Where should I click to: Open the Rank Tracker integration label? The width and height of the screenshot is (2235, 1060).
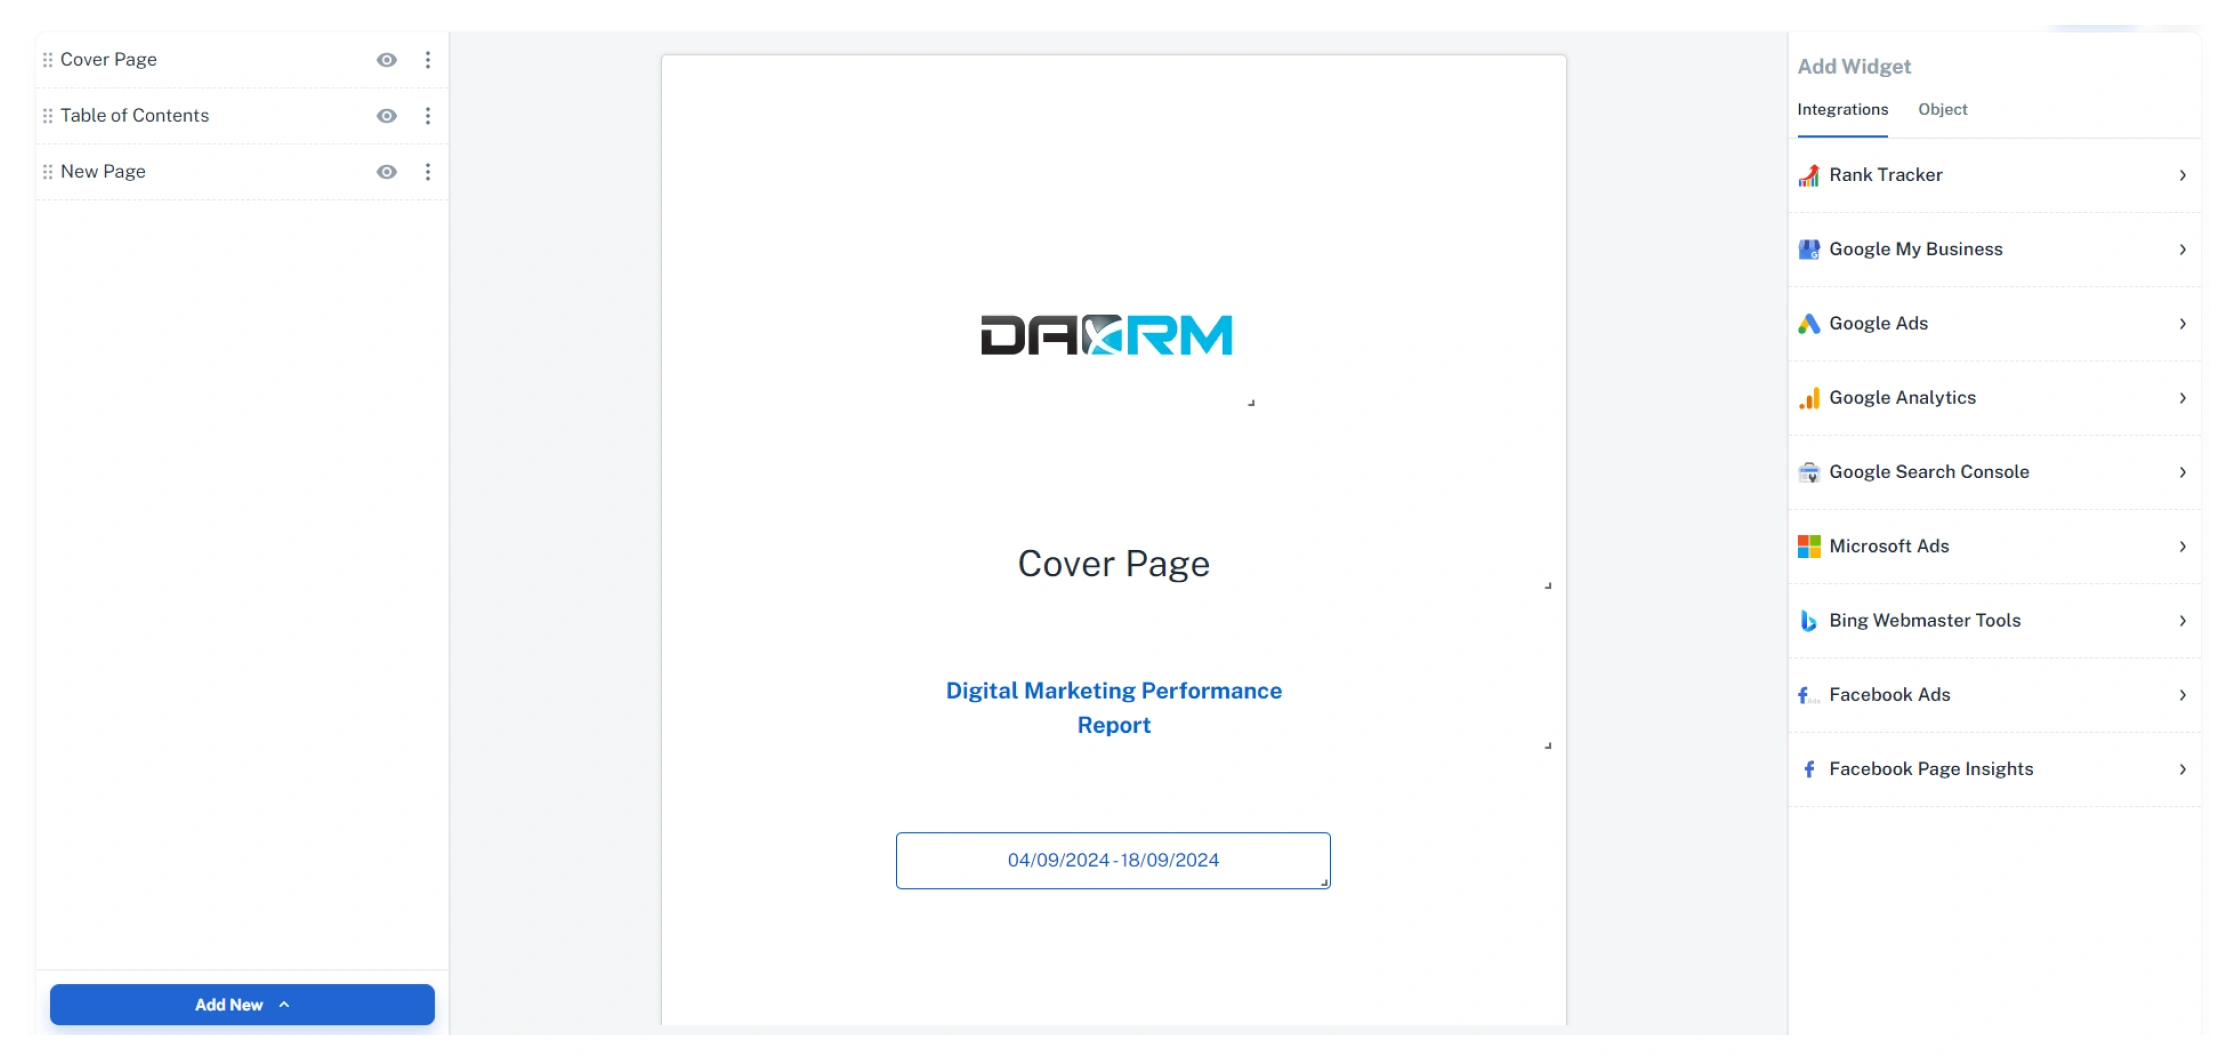tap(1885, 175)
